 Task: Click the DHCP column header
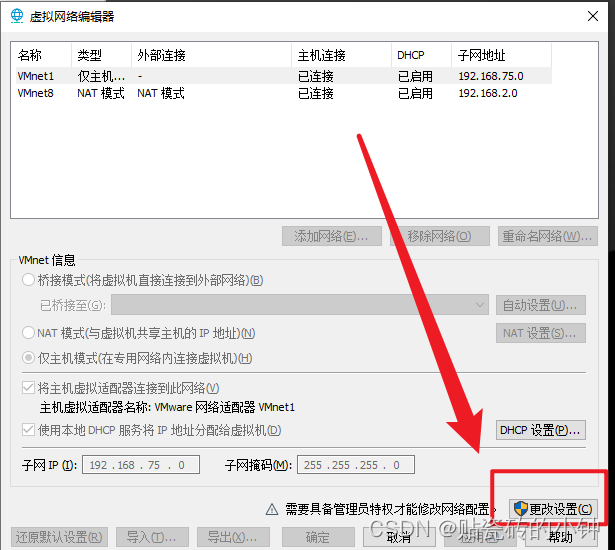421,55
